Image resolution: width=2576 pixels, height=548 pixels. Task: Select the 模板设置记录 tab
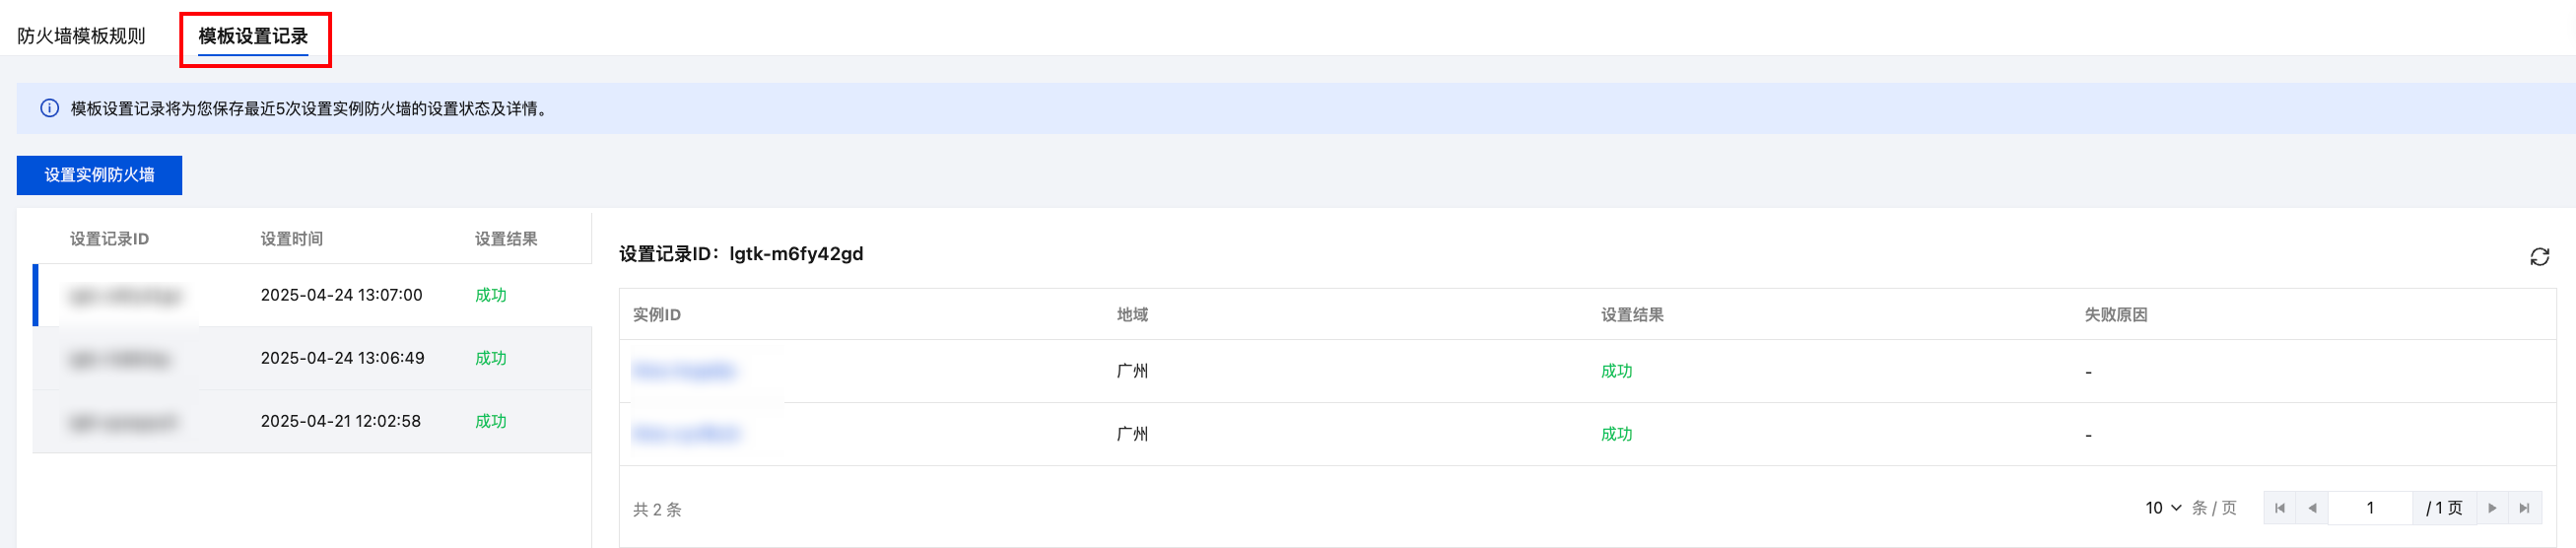tap(253, 36)
